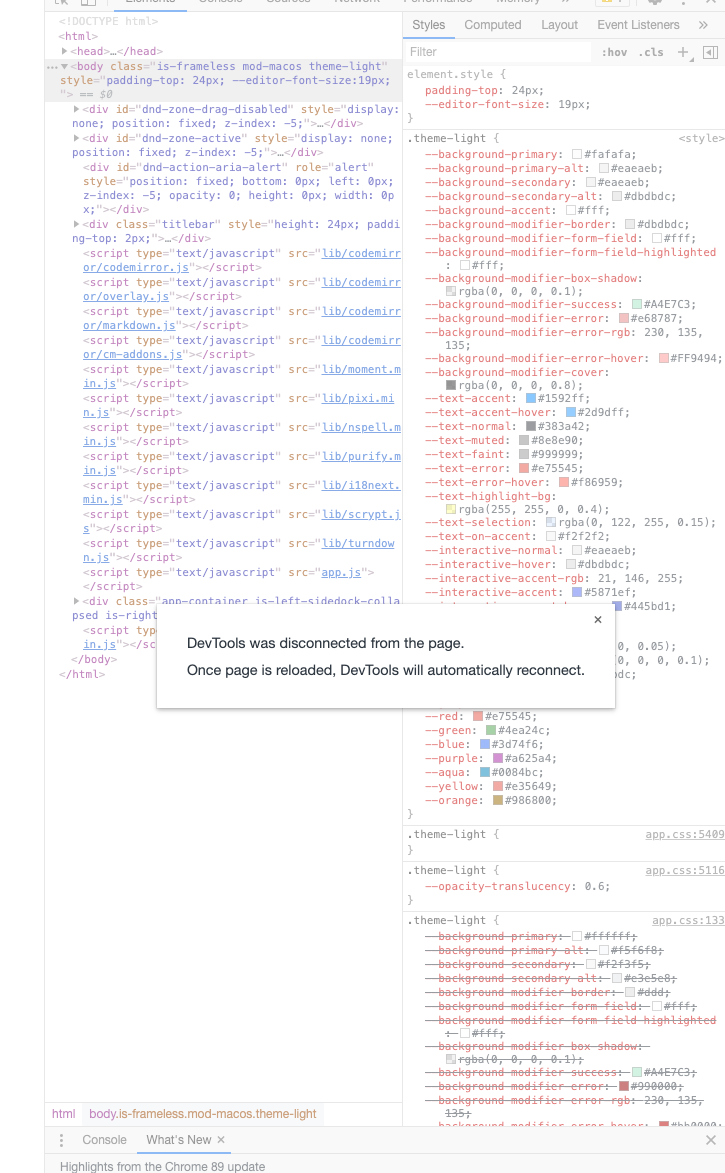Toggle the computed styles sidebar pane icon
Screen dimensions: 725x1173
click(x=711, y=52)
